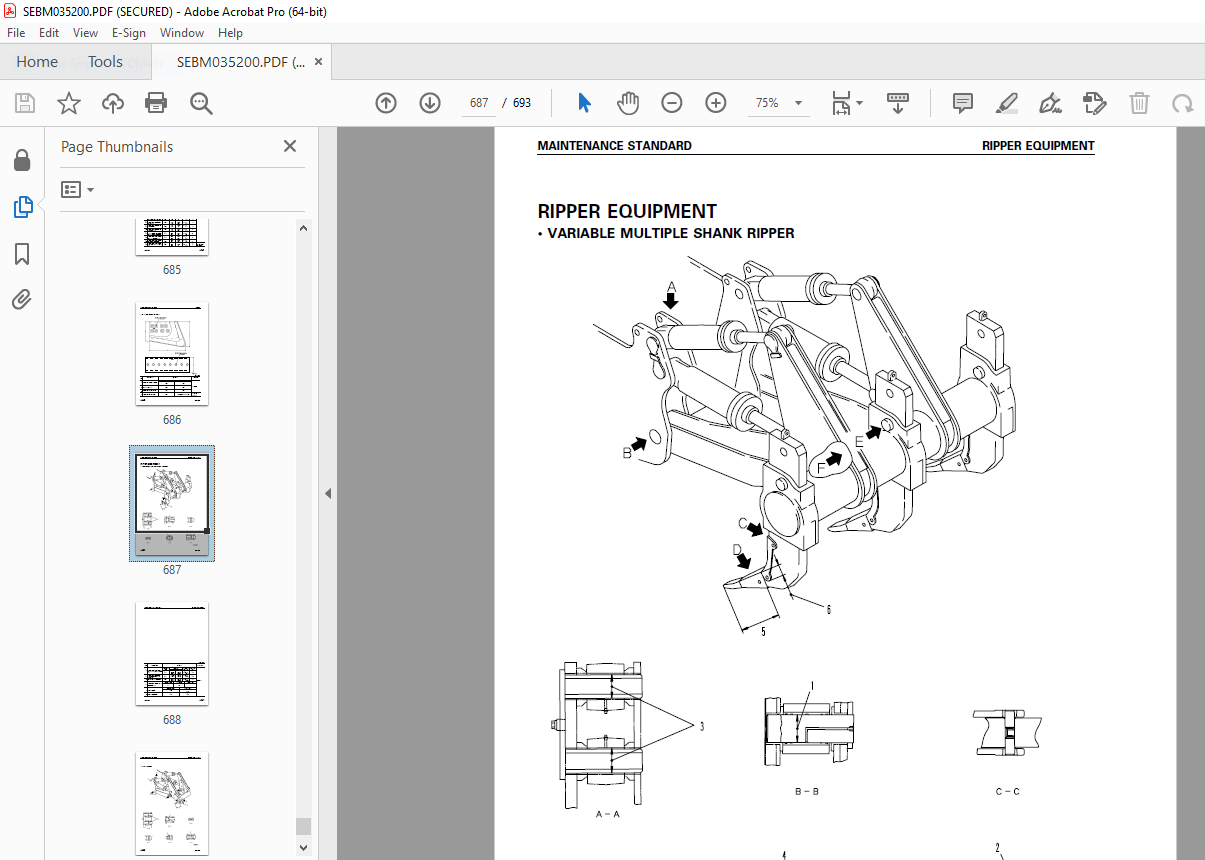The height and width of the screenshot is (860, 1205).
Task: Click the trash delete icon
Action: pyautogui.click(x=1139, y=103)
